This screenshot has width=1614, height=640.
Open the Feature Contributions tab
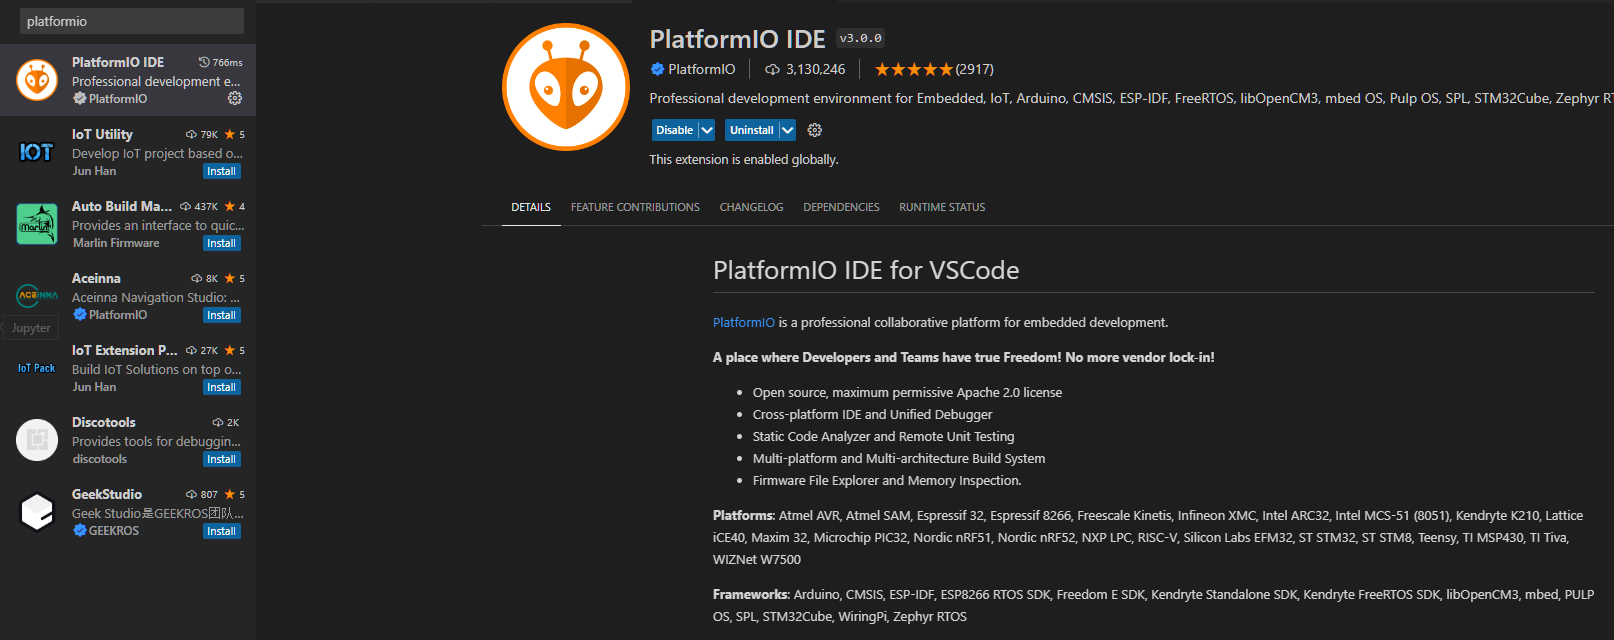(x=635, y=207)
